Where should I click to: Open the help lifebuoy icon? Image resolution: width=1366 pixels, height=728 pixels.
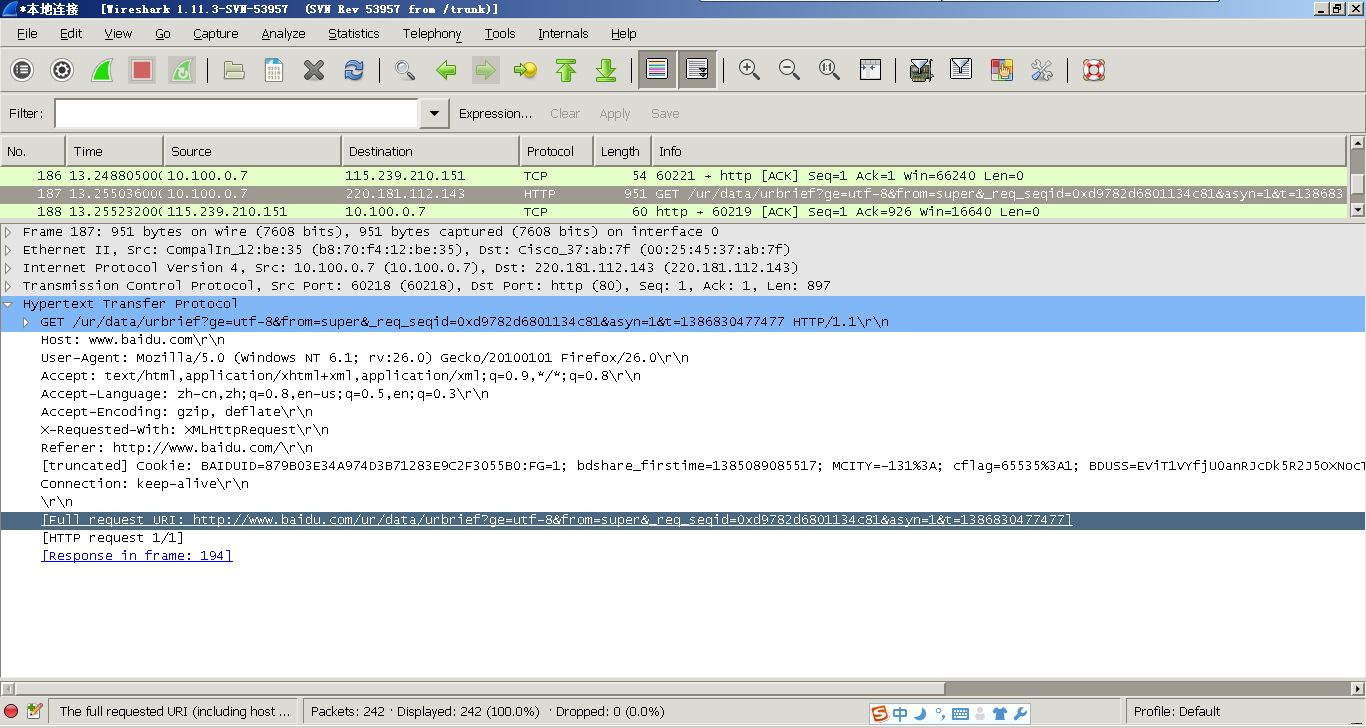(x=1093, y=70)
